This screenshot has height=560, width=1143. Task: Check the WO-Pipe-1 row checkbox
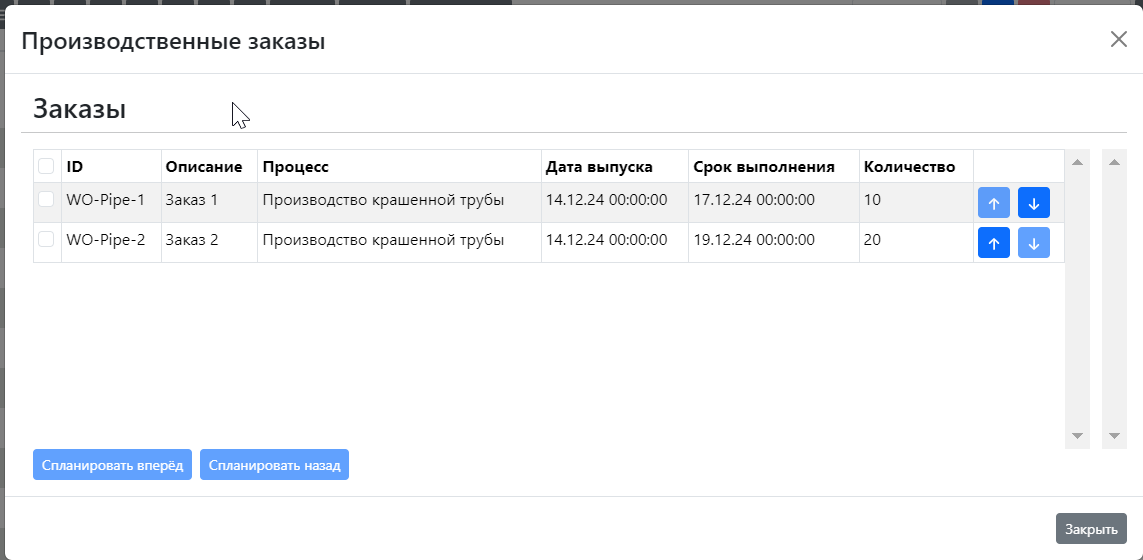[x=46, y=199]
